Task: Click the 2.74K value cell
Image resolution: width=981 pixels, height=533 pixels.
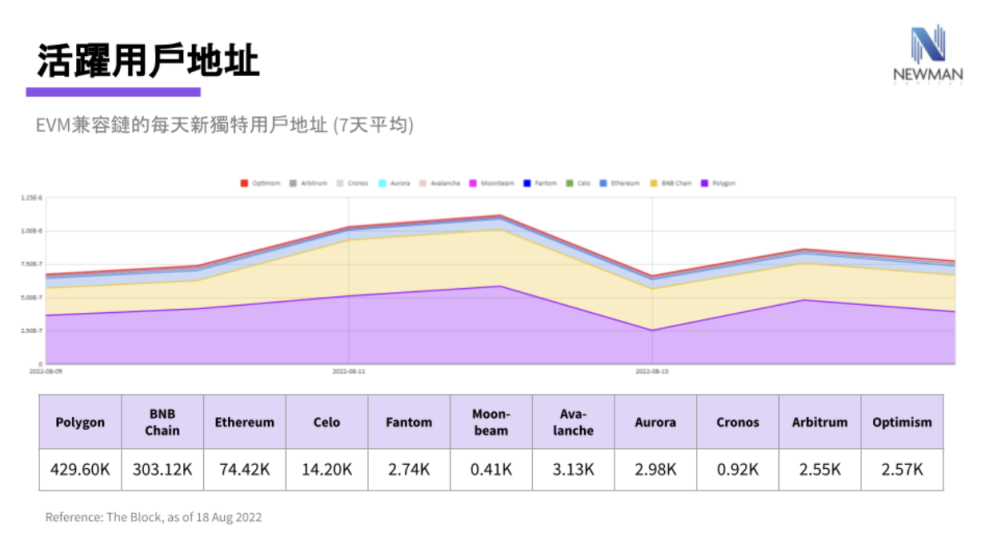Action: (409, 469)
